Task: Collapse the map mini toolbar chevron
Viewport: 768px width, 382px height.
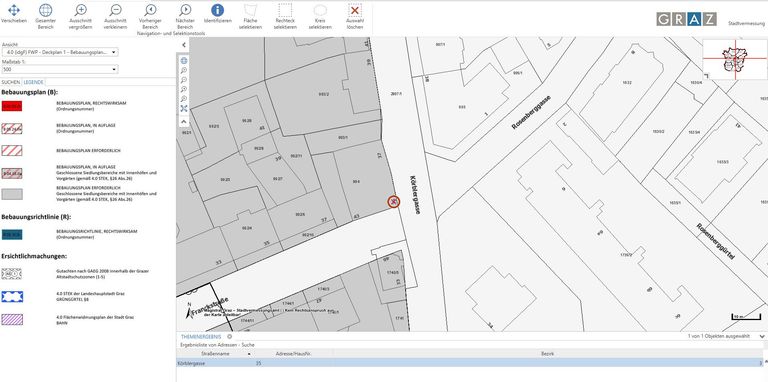Action: [184, 121]
